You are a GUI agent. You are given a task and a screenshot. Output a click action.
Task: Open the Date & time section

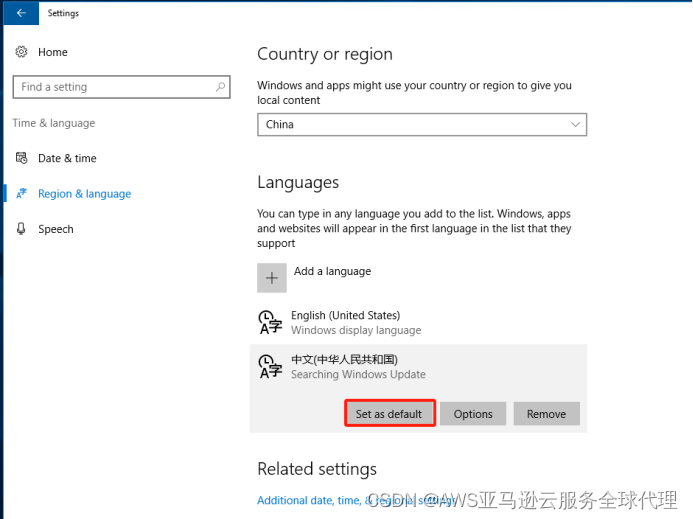pos(67,158)
